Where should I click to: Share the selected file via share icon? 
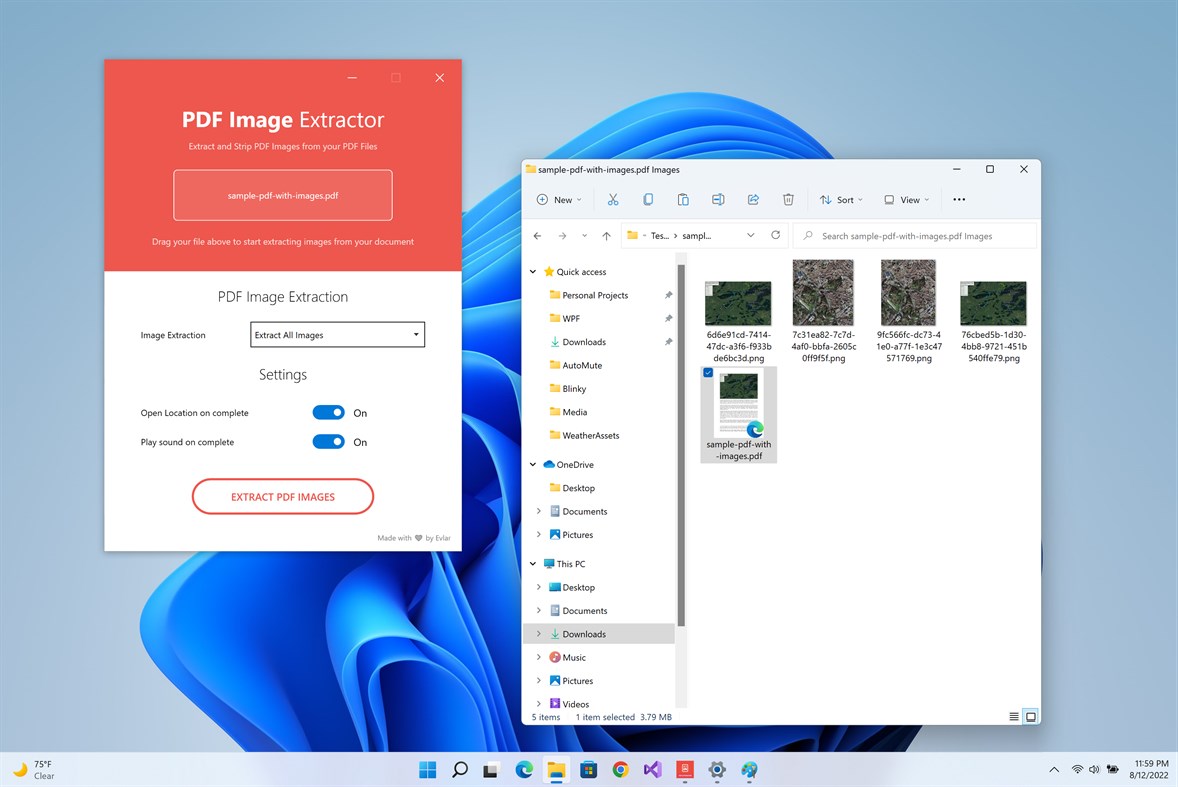click(x=753, y=199)
